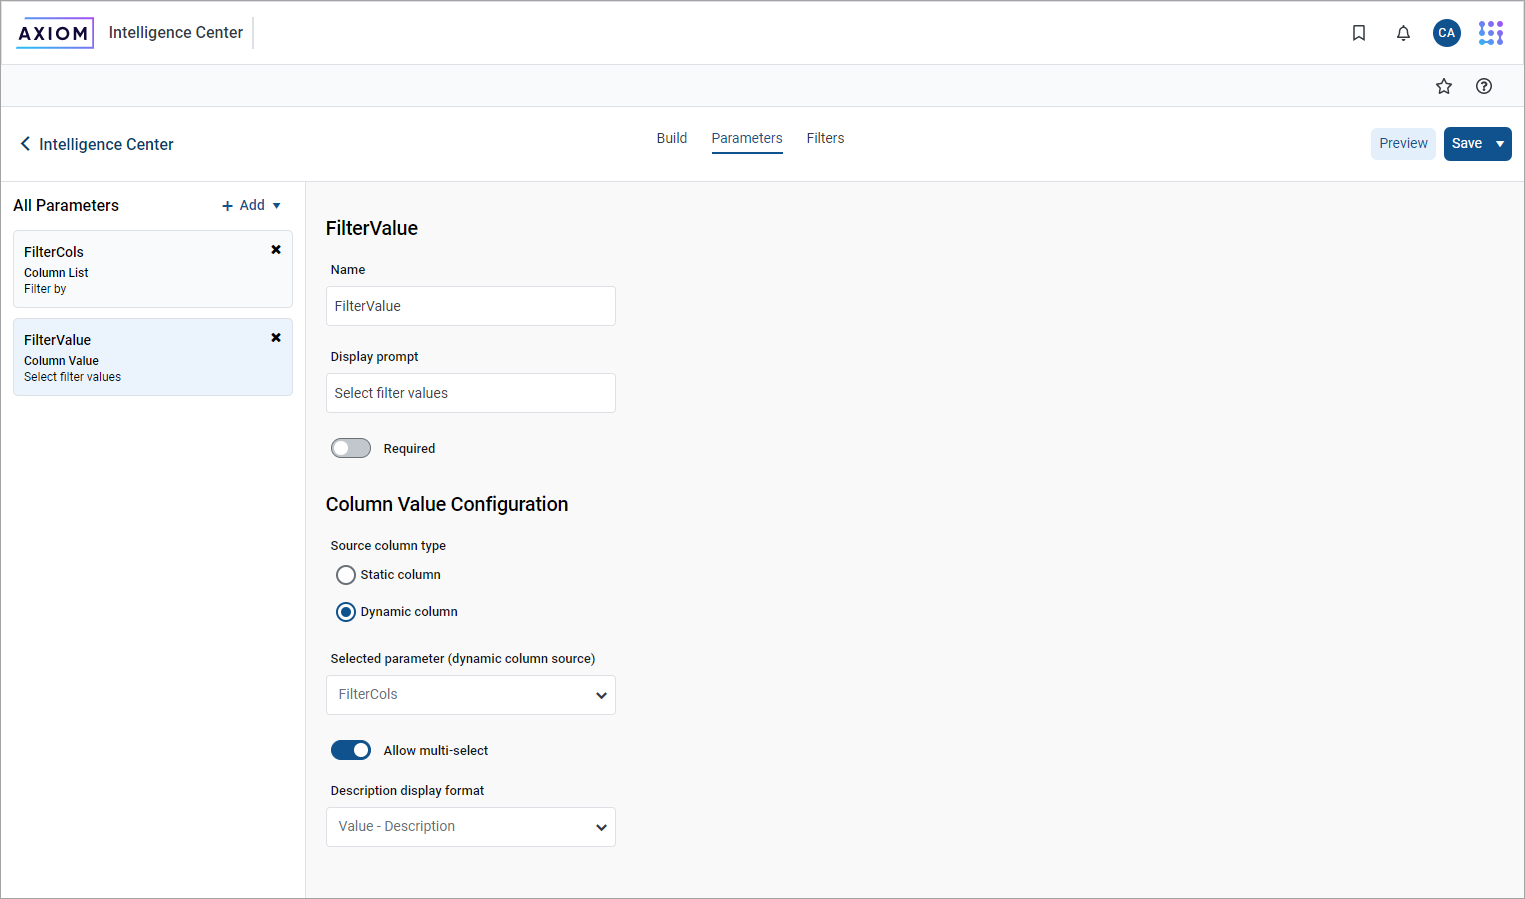The height and width of the screenshot is (899, 1525).
Task: Click the Preview button
Action: click(x=1402, y=143)
